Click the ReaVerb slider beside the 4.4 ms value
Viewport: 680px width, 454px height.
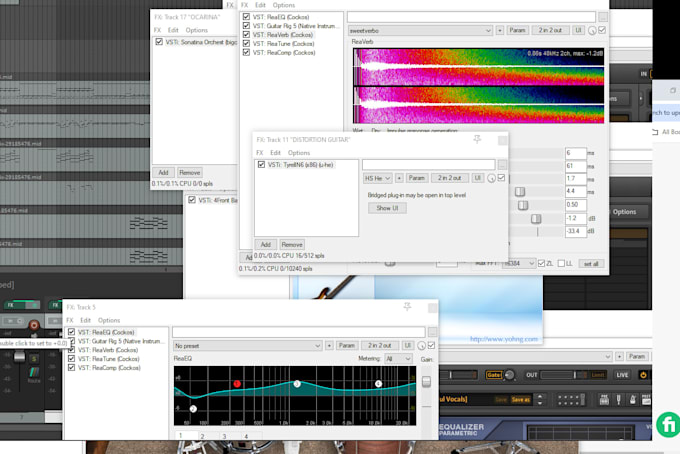(520, 191)
